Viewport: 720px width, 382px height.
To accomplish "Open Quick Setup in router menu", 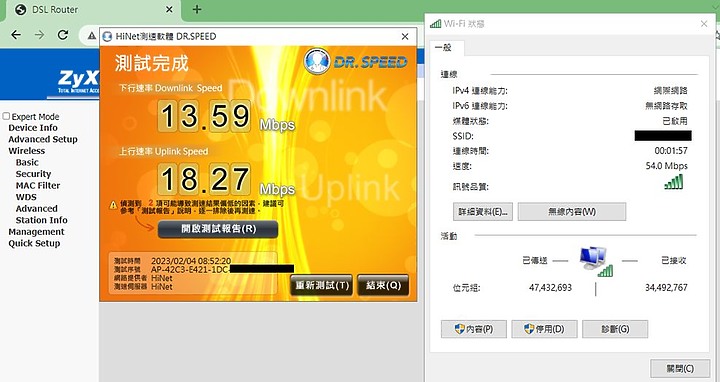I will (34, 243).
